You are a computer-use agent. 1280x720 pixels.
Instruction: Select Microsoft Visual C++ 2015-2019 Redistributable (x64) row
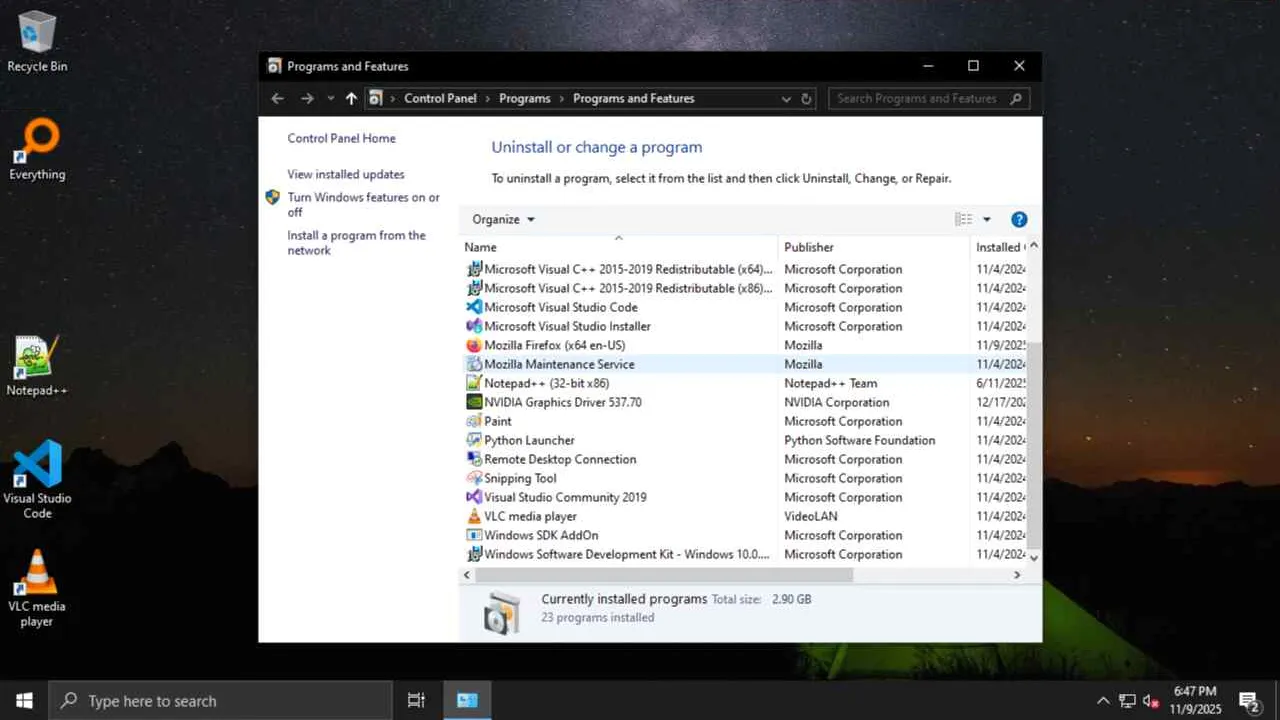pos(746,269)
